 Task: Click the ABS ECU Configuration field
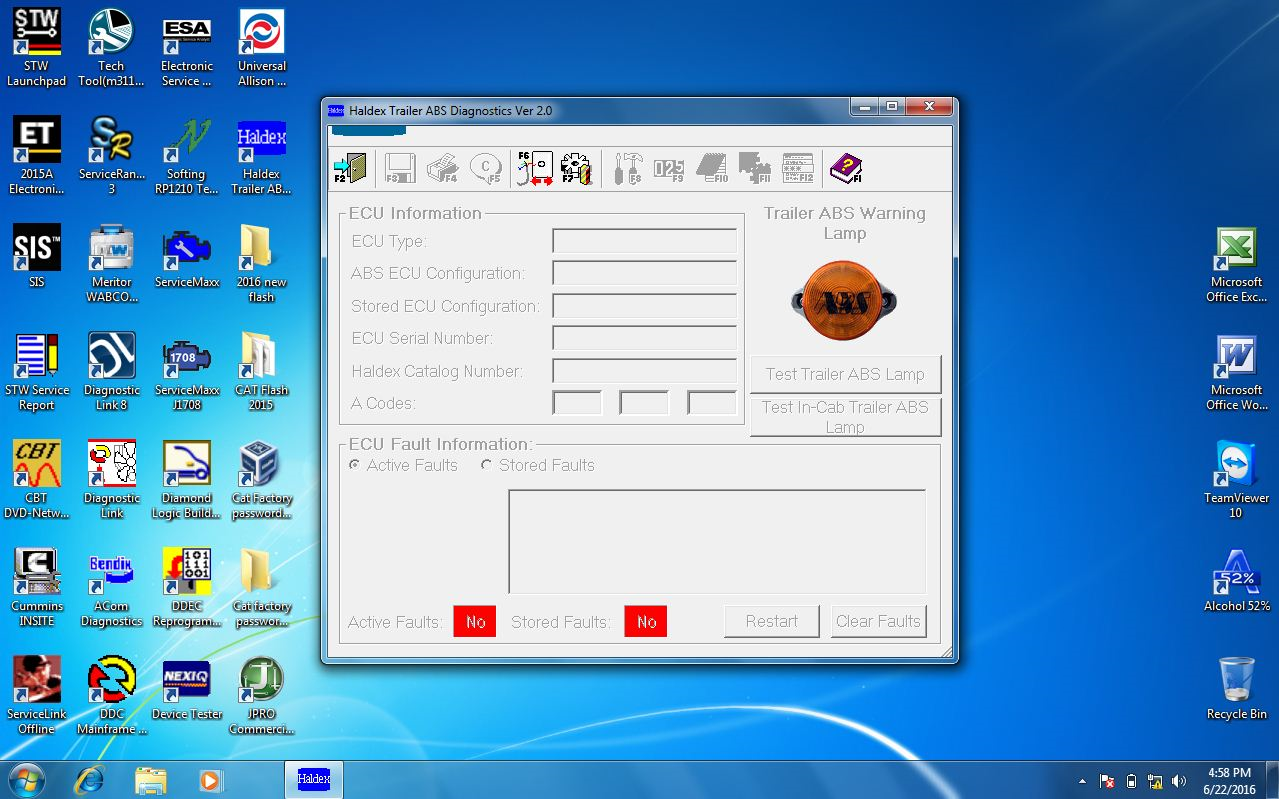pos(645,273)
